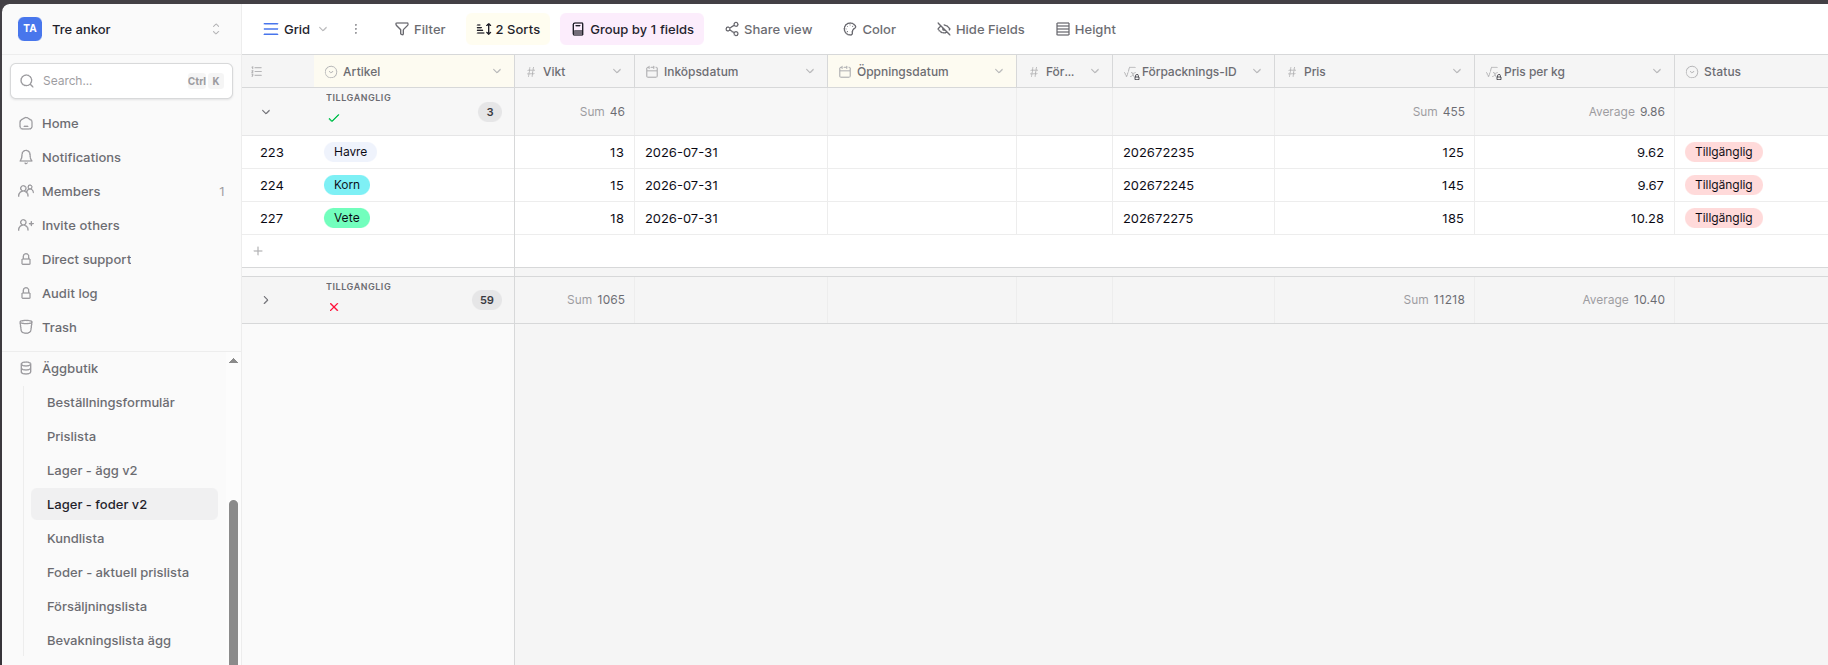The image size is (1828, 665).
Task: Open the Grid view switcher
Action: click(296, 30)
